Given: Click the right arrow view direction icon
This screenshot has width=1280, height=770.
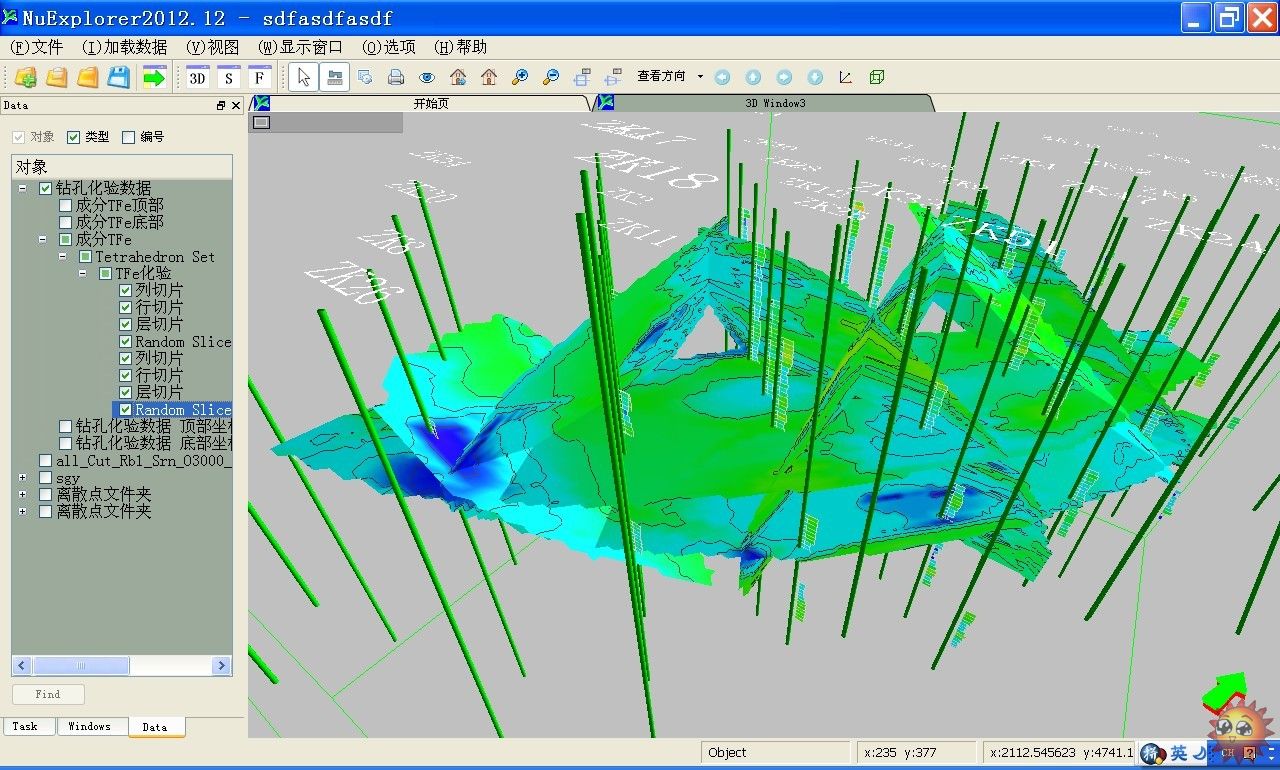Looking at the screenshot, I should point(784,77).
